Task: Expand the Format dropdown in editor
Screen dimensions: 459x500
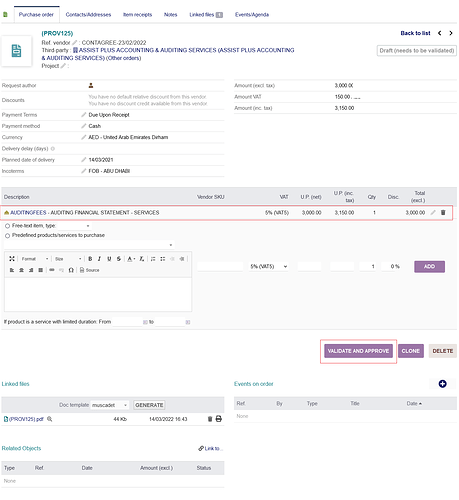Action: click(35, 259)
